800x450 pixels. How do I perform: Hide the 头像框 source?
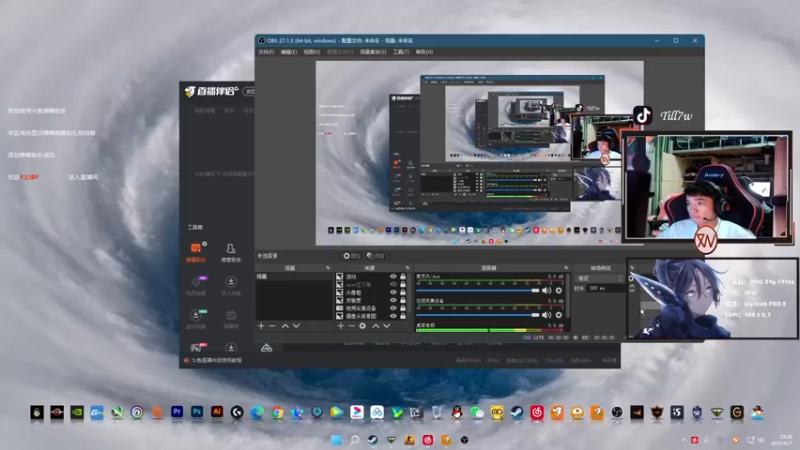[393, 292]
